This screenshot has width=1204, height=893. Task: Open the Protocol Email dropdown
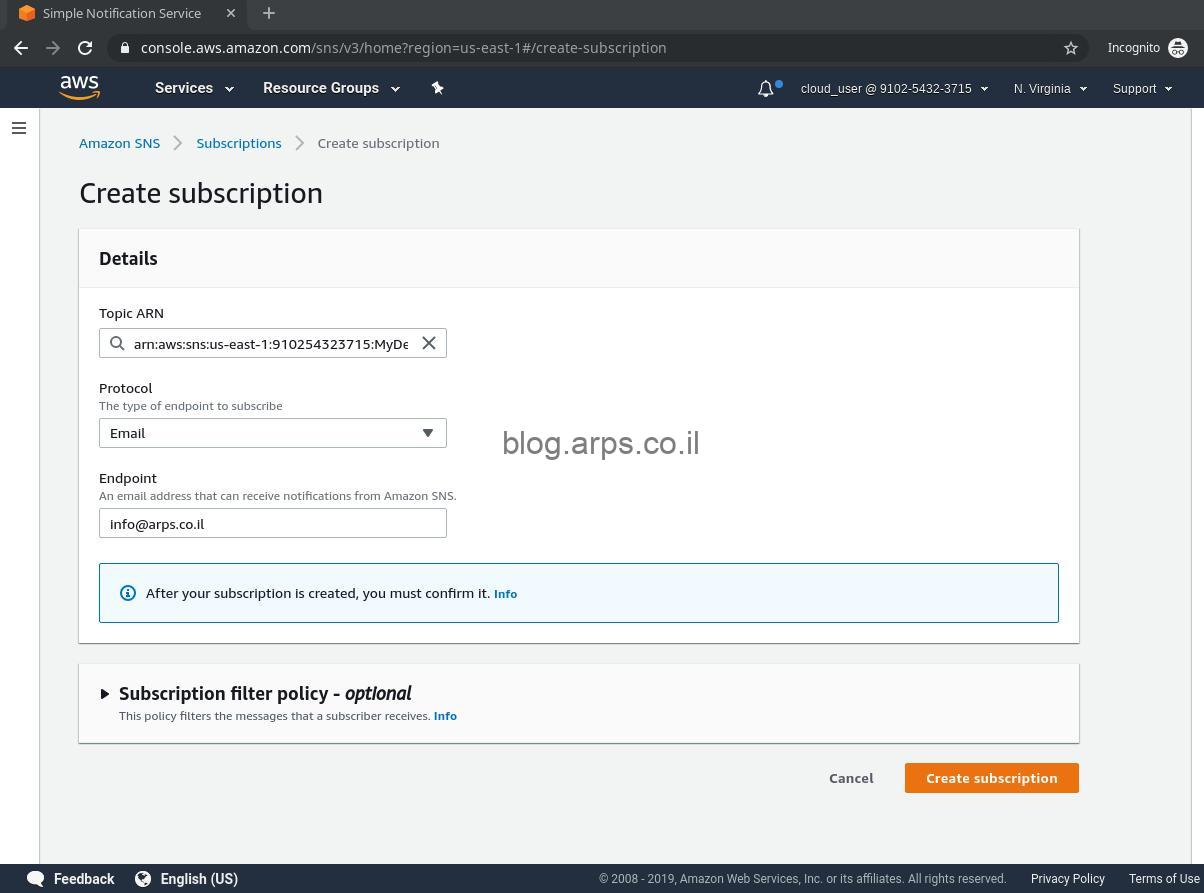[x=273, y=433]
